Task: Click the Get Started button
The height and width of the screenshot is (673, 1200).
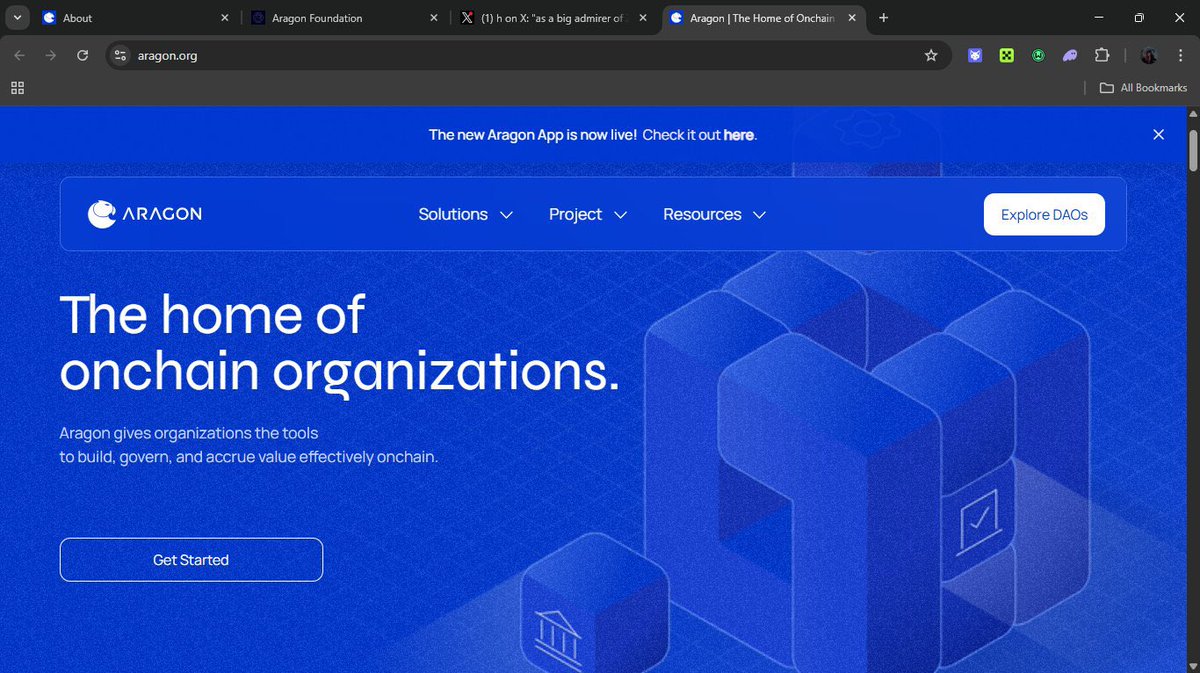Action: (x=191, y=560)
